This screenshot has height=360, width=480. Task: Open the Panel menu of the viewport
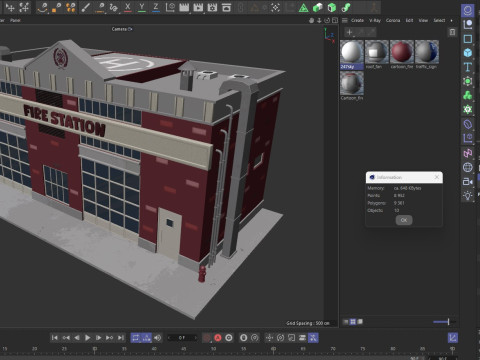15,20
